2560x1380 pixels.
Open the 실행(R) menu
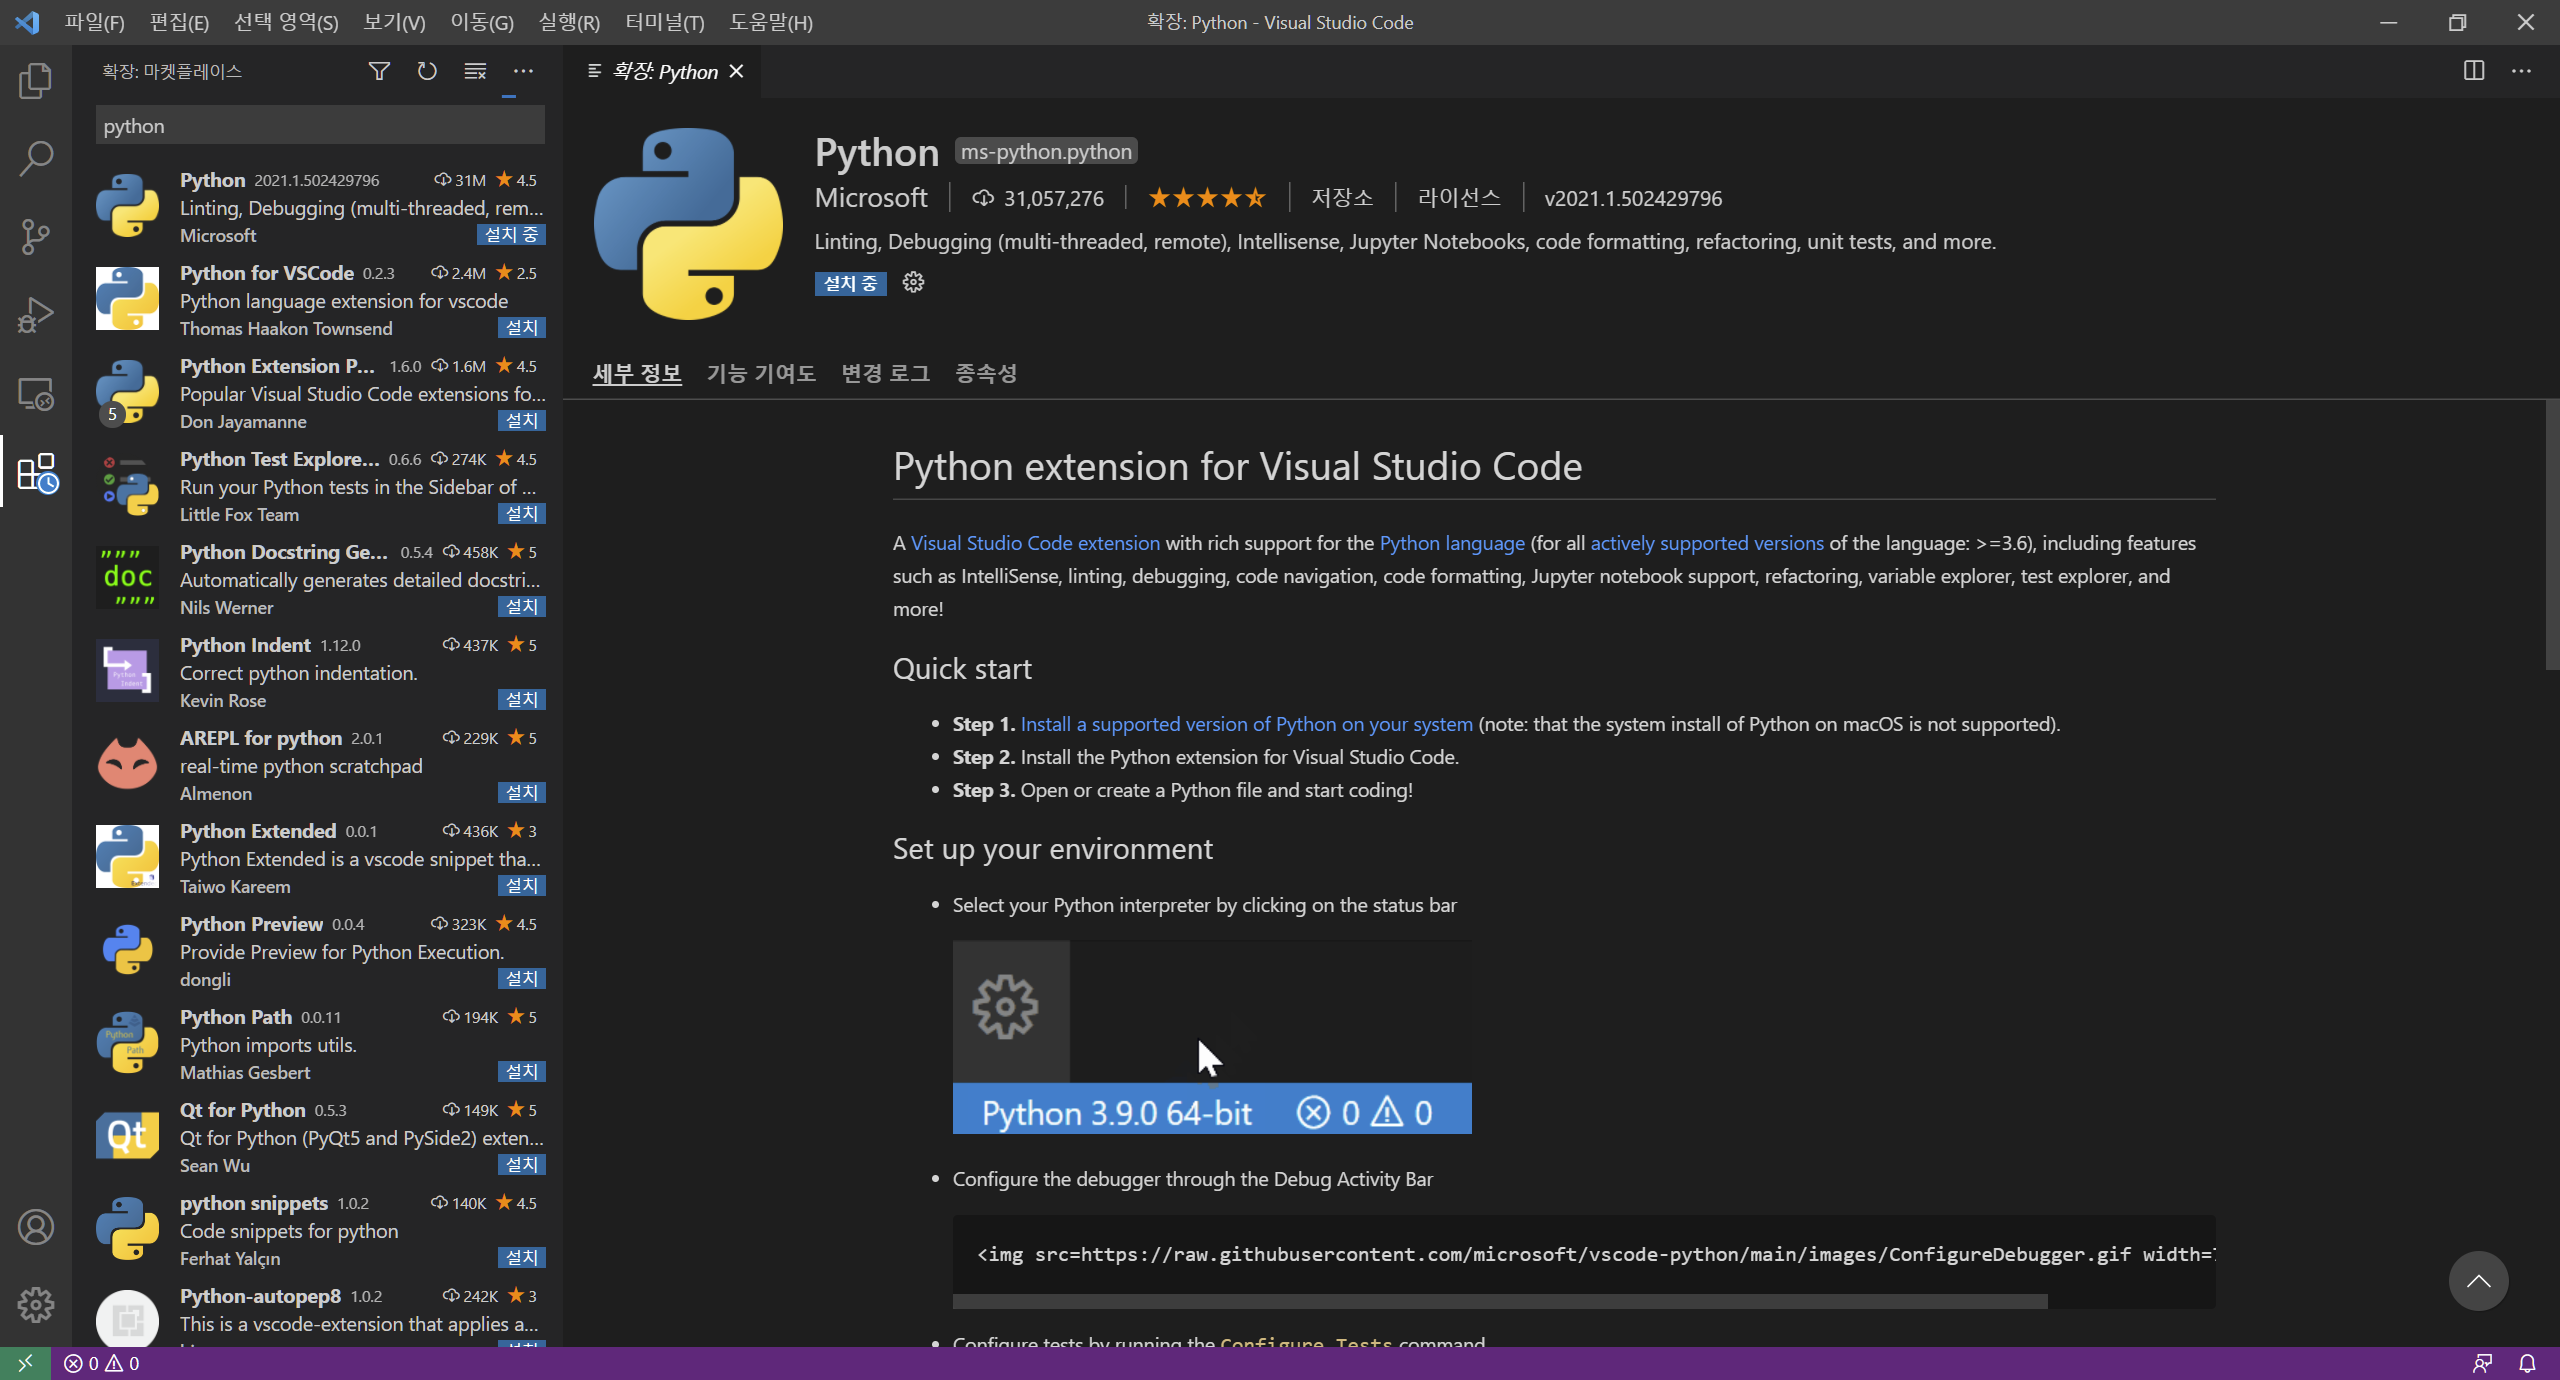tap(569, 22)
